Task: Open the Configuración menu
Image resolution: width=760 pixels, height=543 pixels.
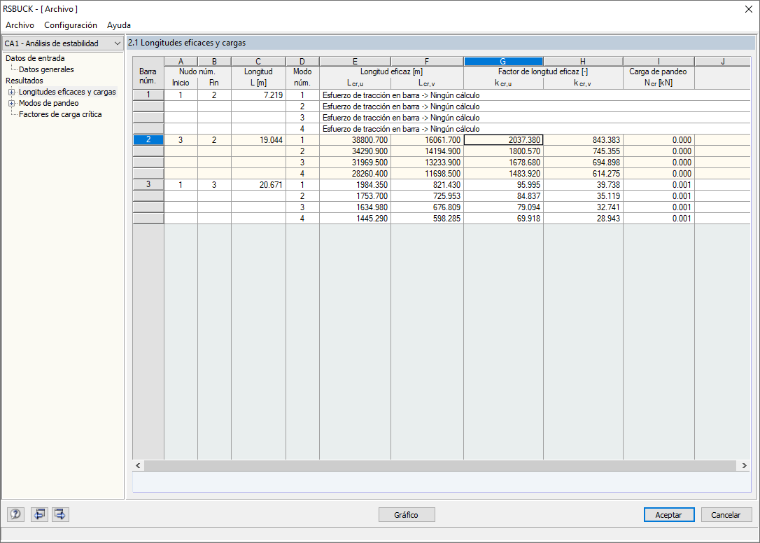Action: [71, 25]
